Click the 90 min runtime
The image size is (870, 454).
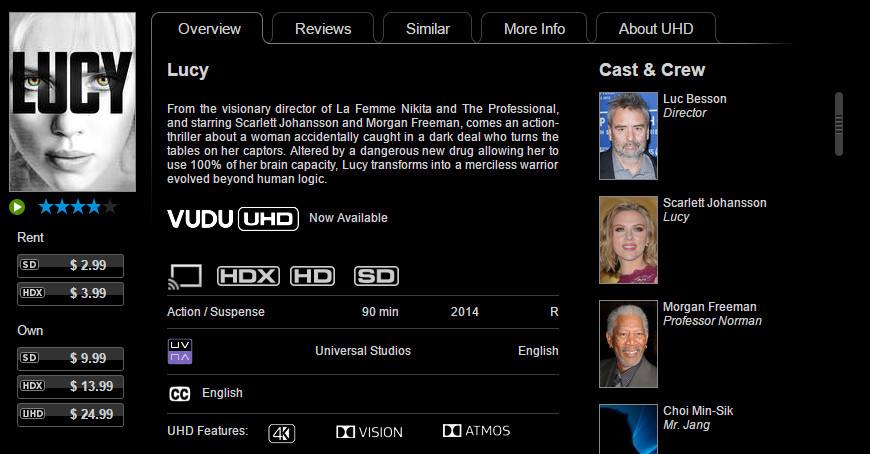[x=380, y=312]
